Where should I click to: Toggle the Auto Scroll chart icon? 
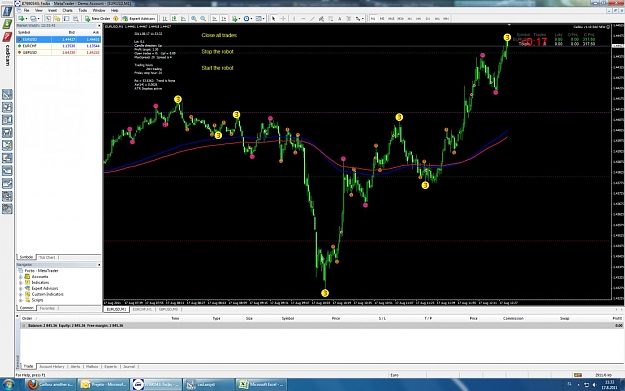[x=214, y=18]
